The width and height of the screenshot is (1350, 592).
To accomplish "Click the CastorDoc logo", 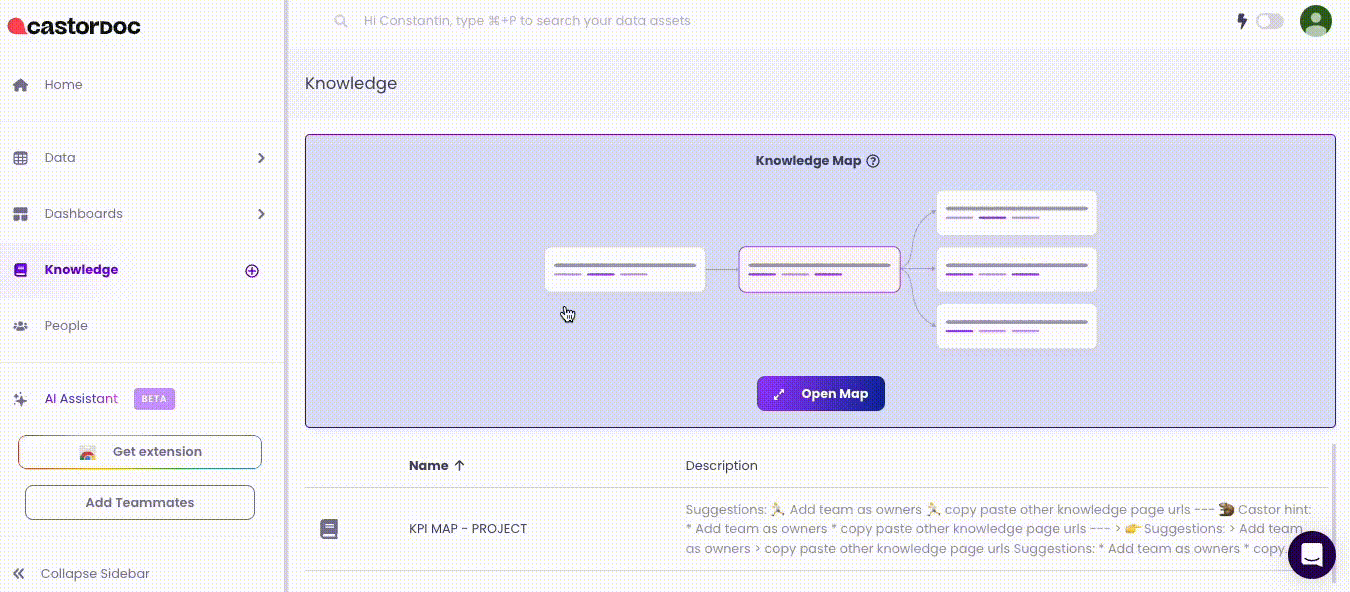I will pyautogui.click(x=74, y=26).
